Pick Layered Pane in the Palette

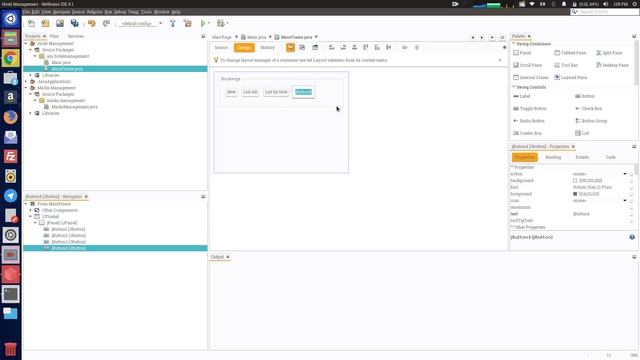coord(571,77)
